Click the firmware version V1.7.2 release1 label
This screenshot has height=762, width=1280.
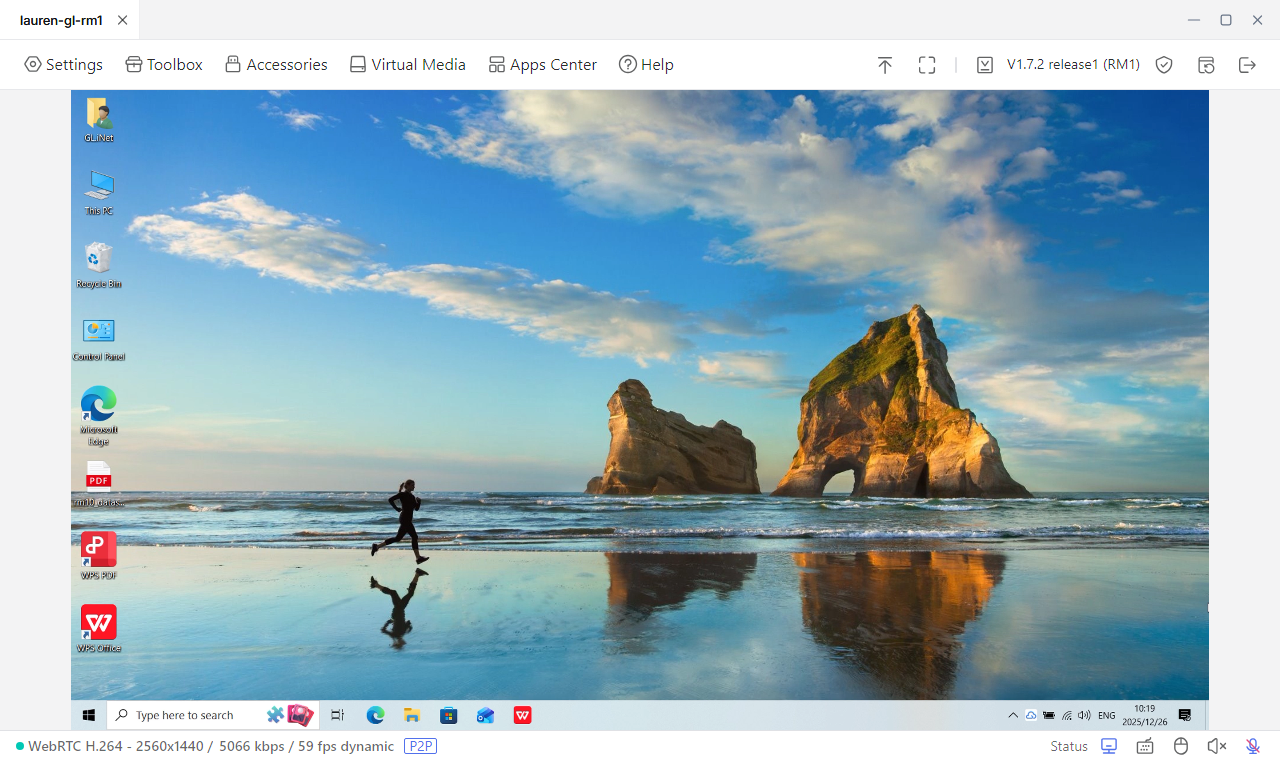click(x=1072, y=65)
